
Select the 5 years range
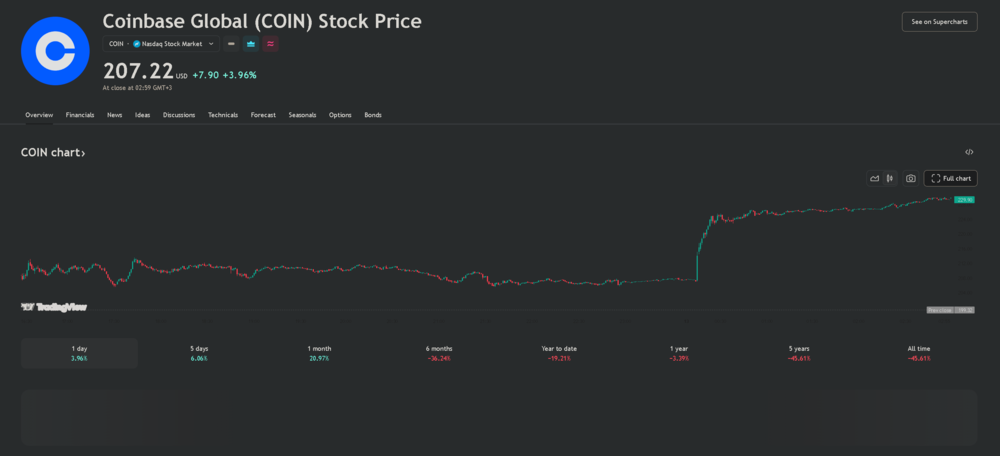click(799, 353)
